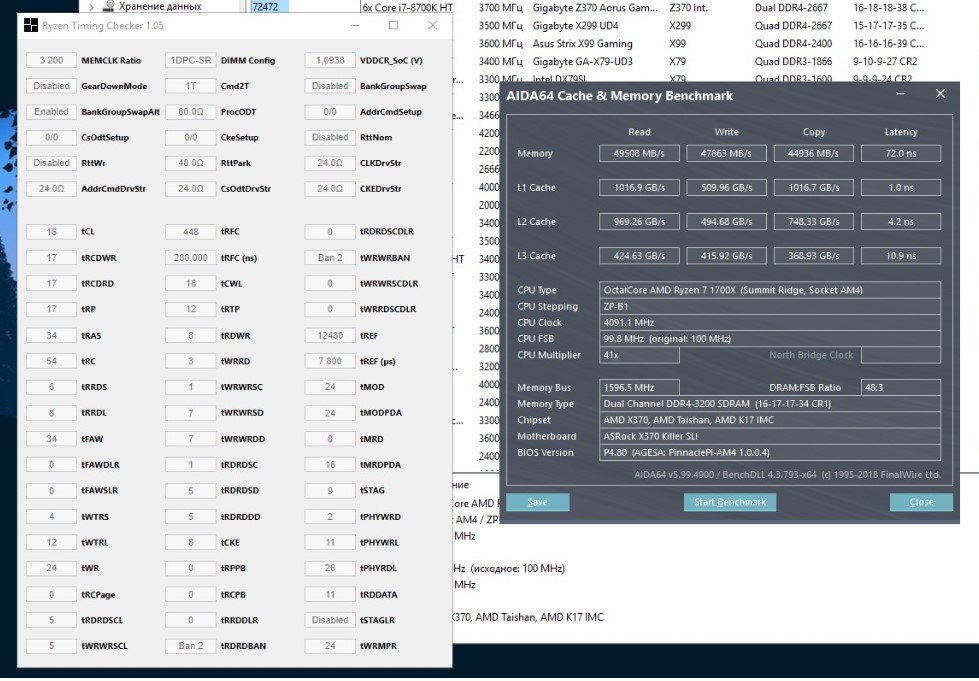
Task: Click the Cmd2T field showing 1T
Action: [x=190, y=86]
